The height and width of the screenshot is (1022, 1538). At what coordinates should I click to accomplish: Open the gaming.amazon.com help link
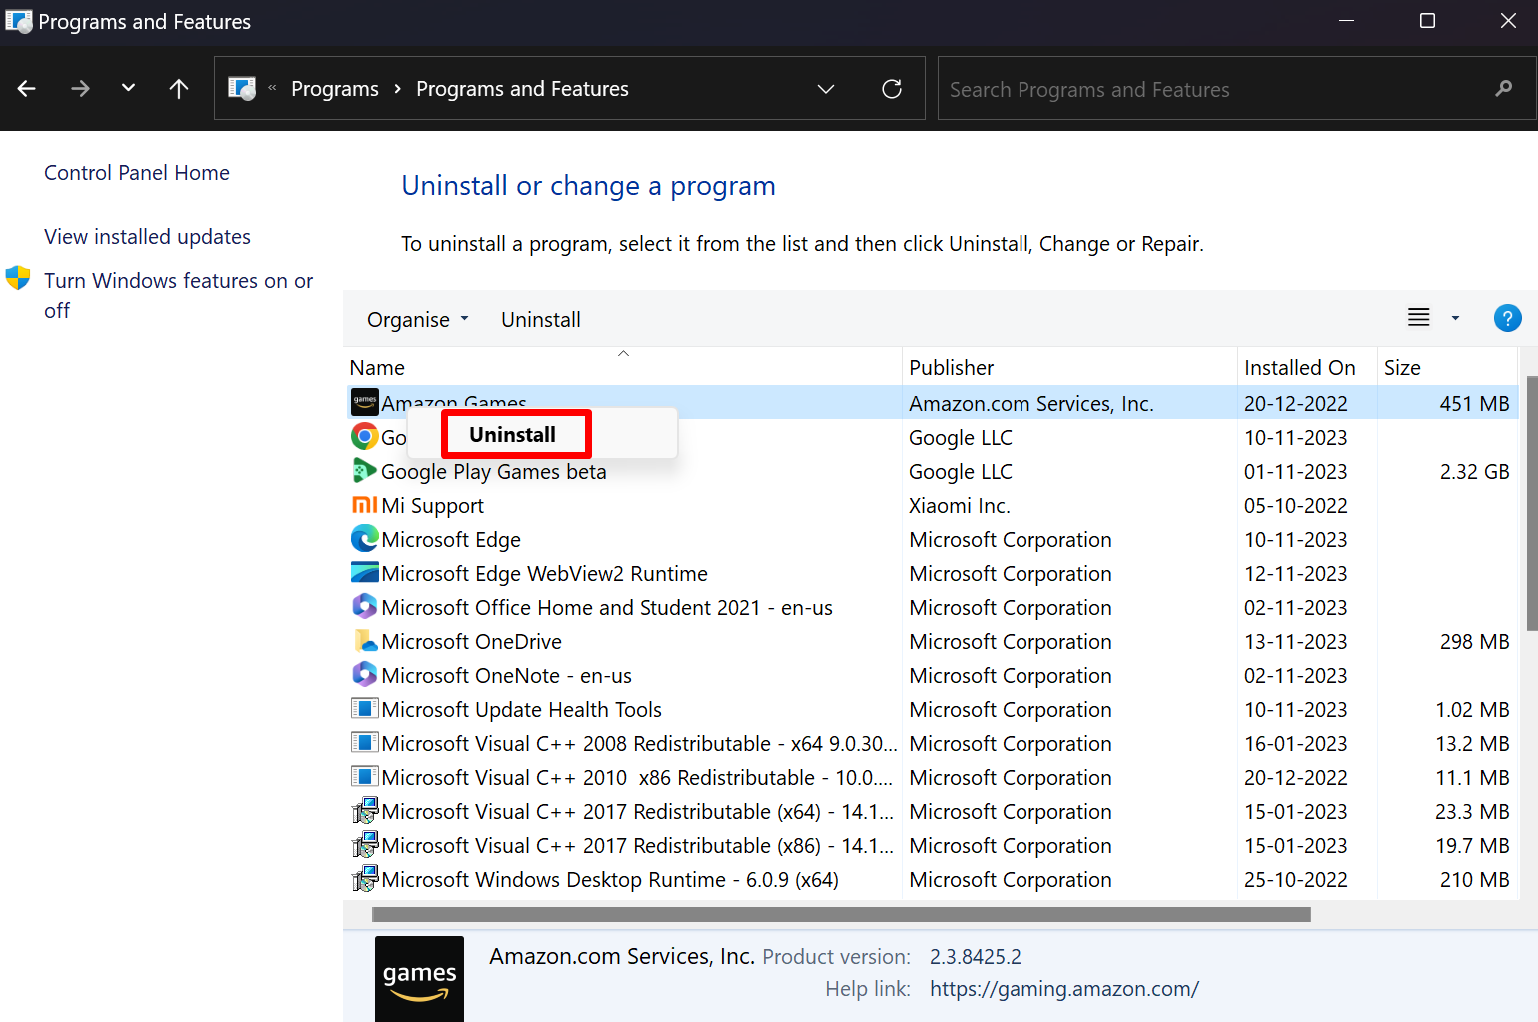1064,988
